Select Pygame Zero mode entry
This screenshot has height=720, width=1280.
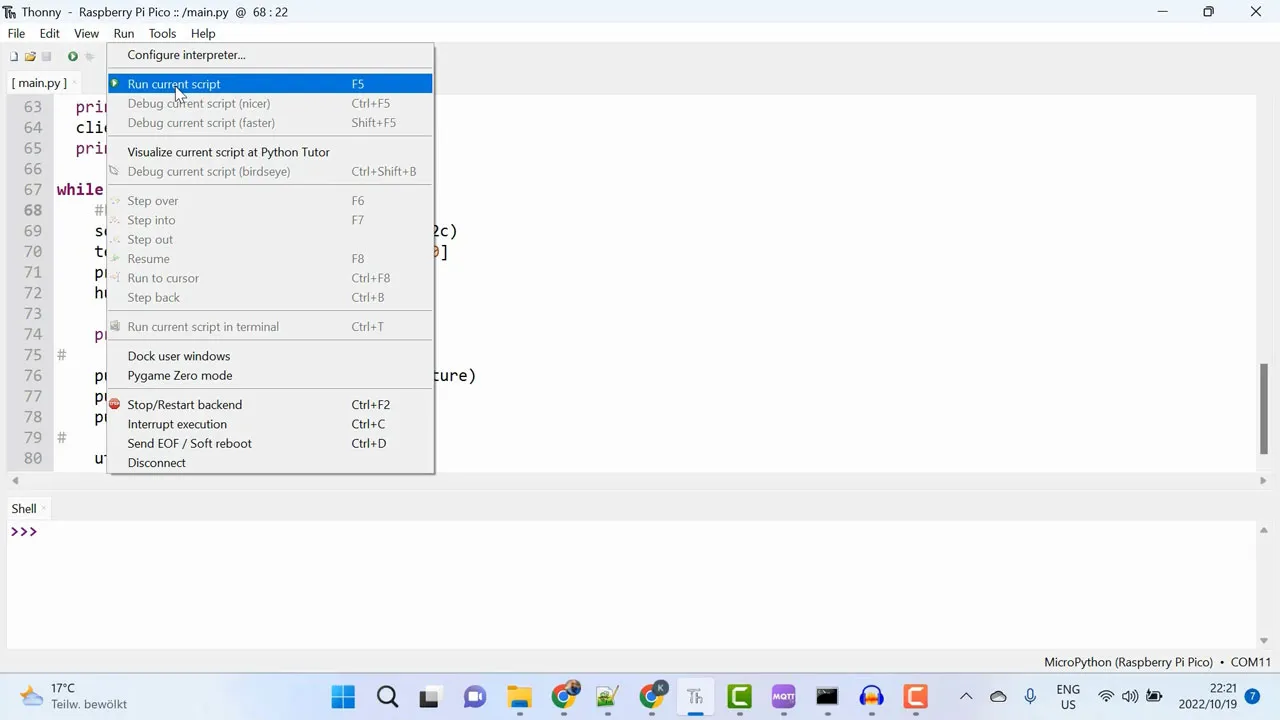270,375
